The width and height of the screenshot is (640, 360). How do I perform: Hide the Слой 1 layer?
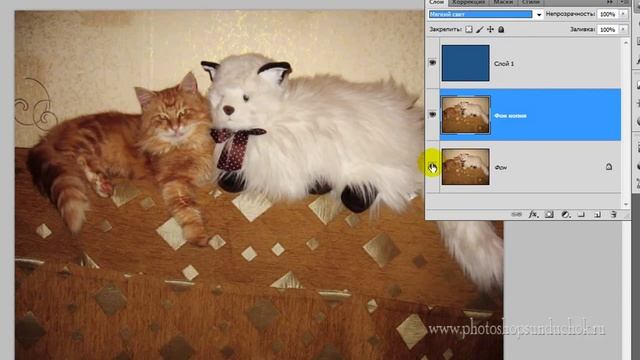pos(432,62)
